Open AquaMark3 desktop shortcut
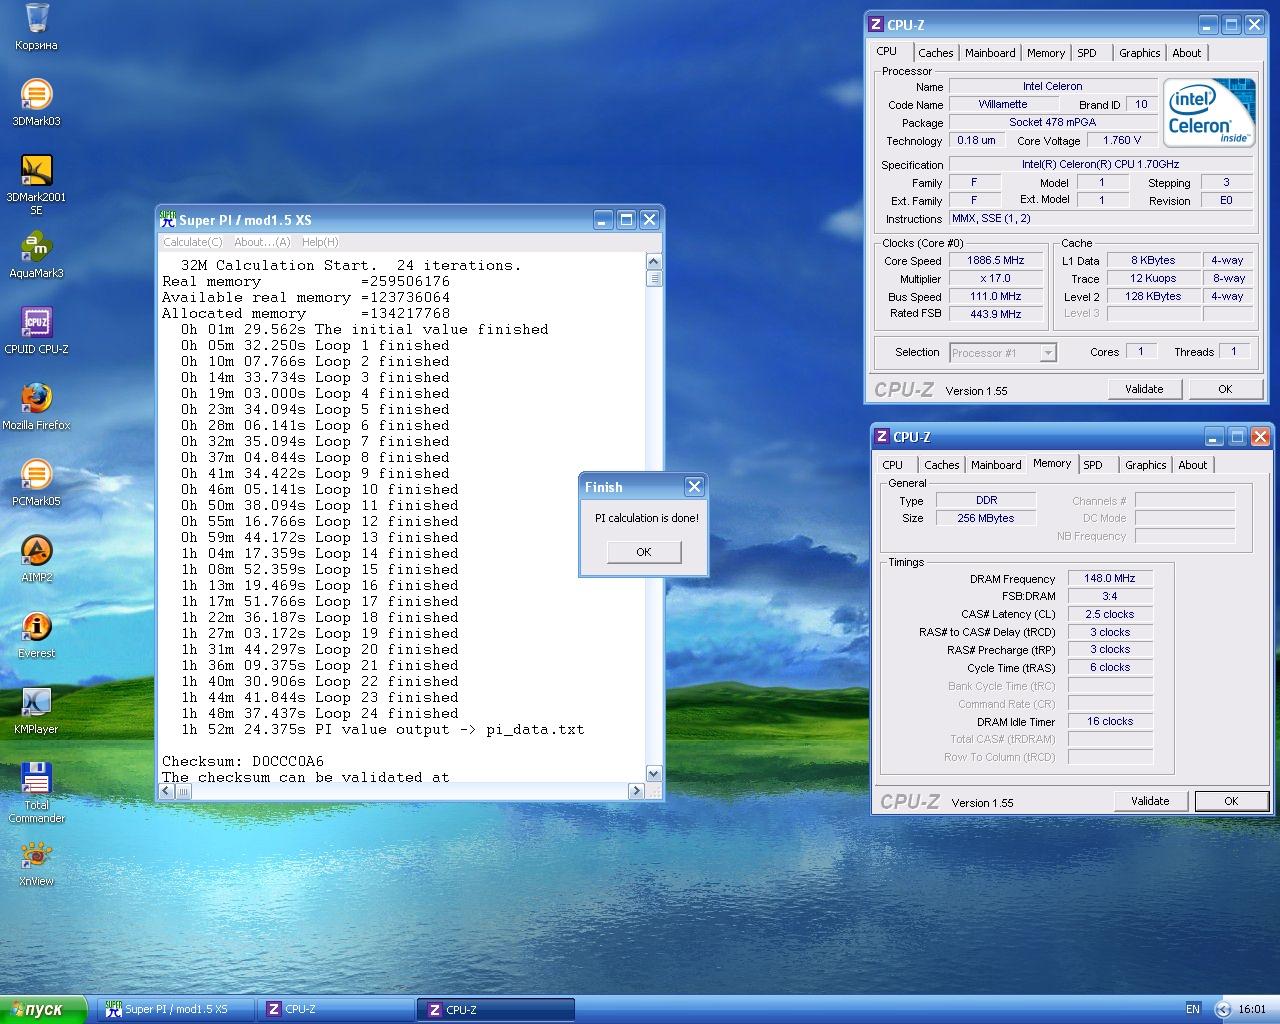The height and width of the screenshot is (1024, 1280). 36,255
